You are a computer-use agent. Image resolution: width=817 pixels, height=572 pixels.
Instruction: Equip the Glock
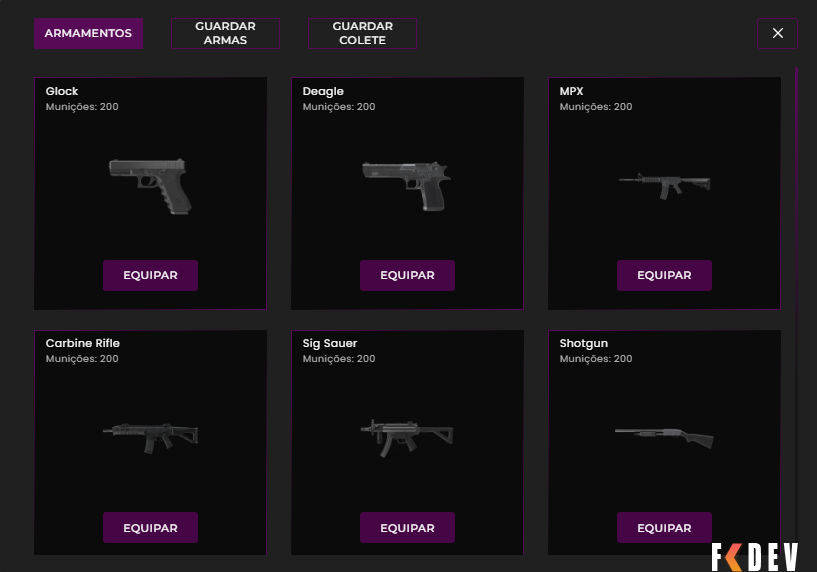pos(150,275)
